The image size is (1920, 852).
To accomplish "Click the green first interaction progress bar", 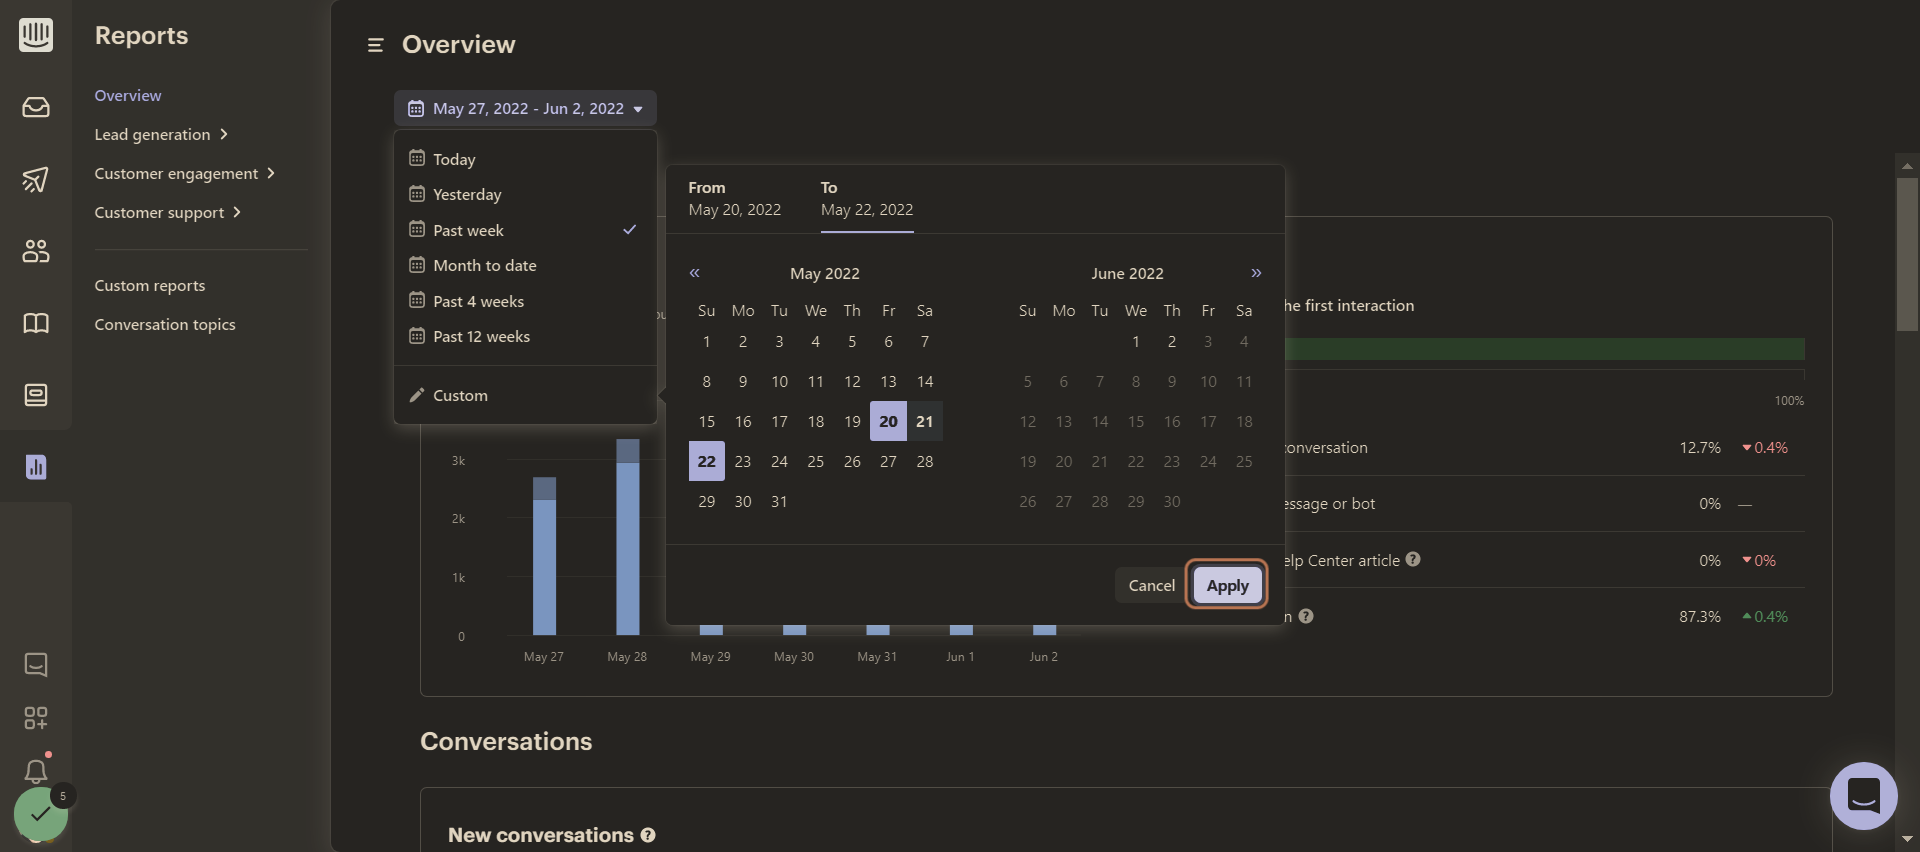I will click(1545, 349).
